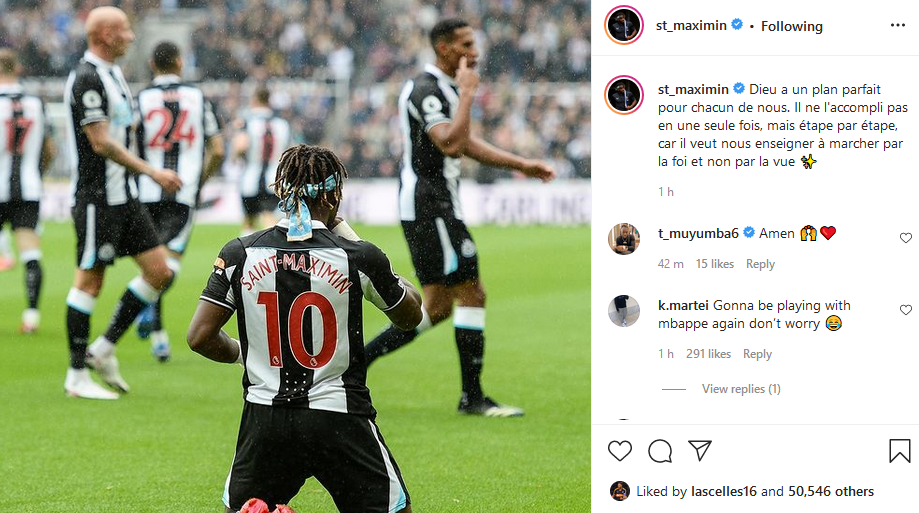This screenshot has height=513, width=919.
Task: Click the Following button in the header
Action: (792, 26)
